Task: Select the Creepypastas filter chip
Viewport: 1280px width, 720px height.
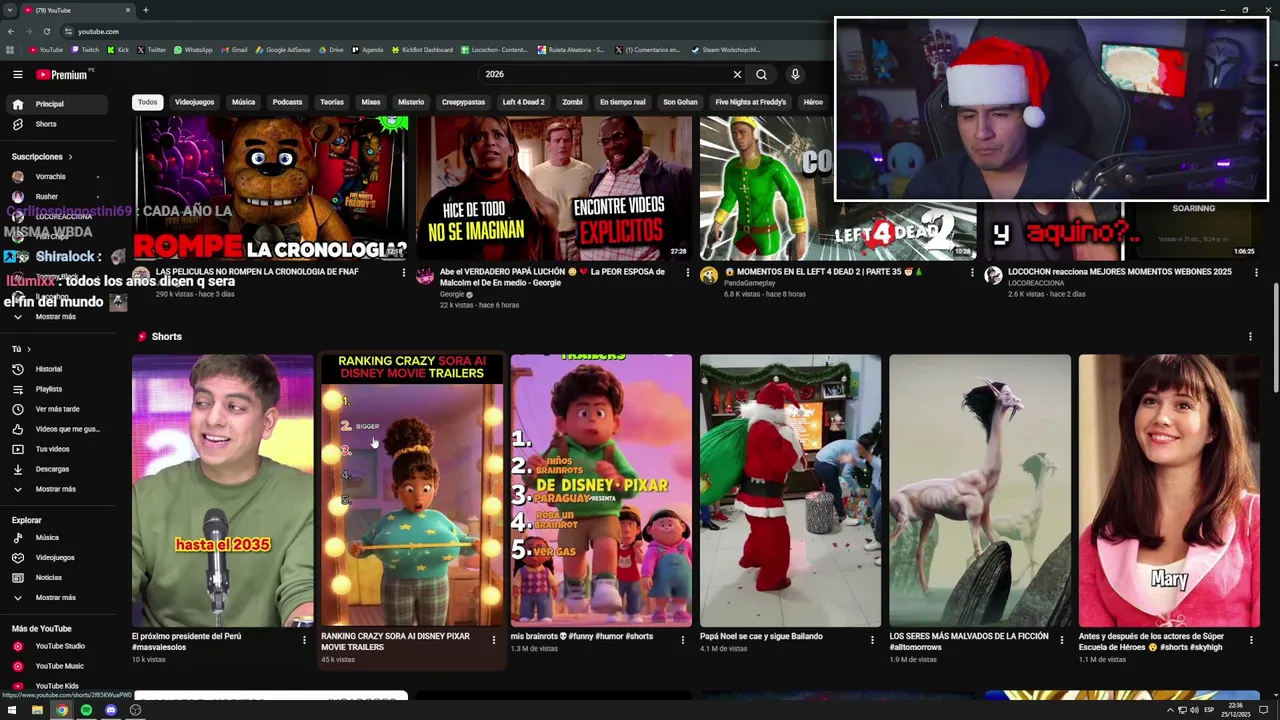Action: click(463, 102)
